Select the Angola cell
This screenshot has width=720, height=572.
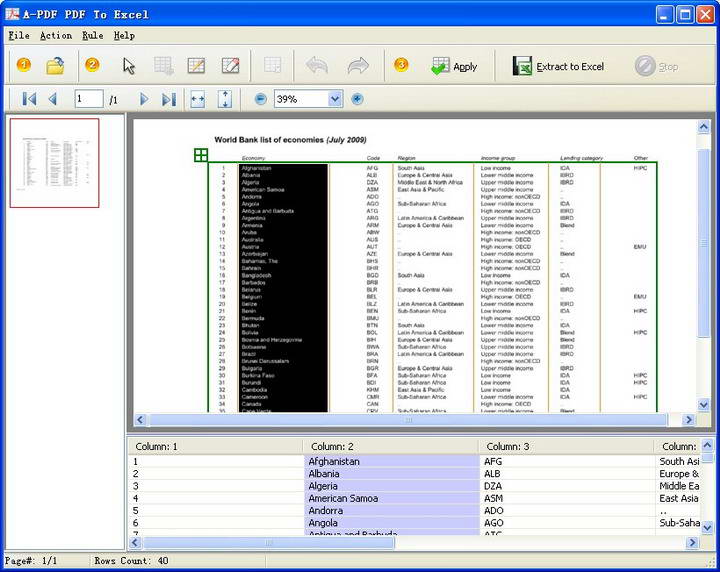coord(392,522)
